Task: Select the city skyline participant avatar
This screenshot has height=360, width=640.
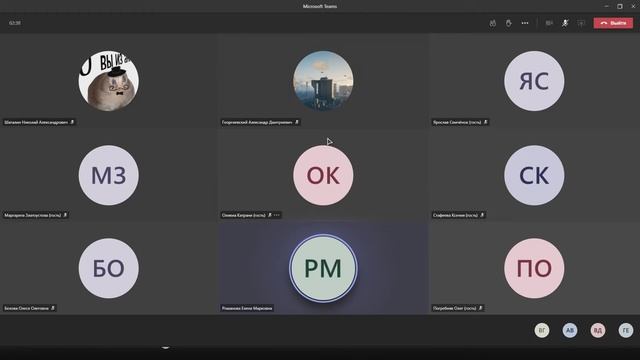Action: (x=323, y=81)
